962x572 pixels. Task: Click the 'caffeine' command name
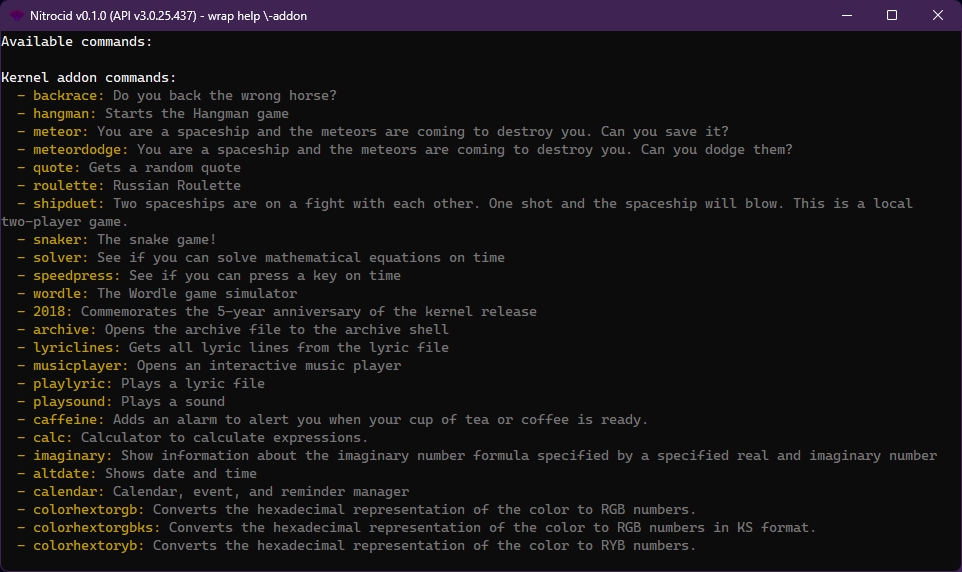point(68,420)
